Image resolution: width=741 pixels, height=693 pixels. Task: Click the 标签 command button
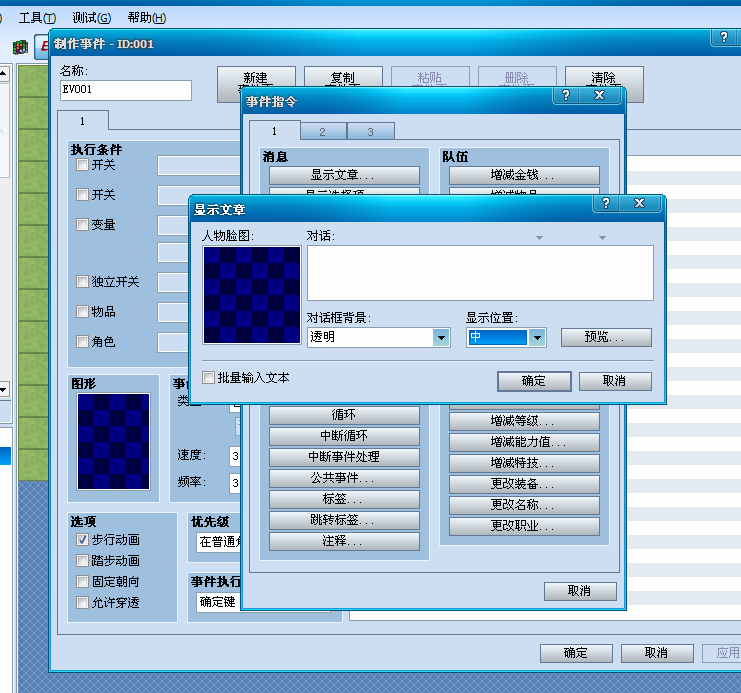click(344, 499)
